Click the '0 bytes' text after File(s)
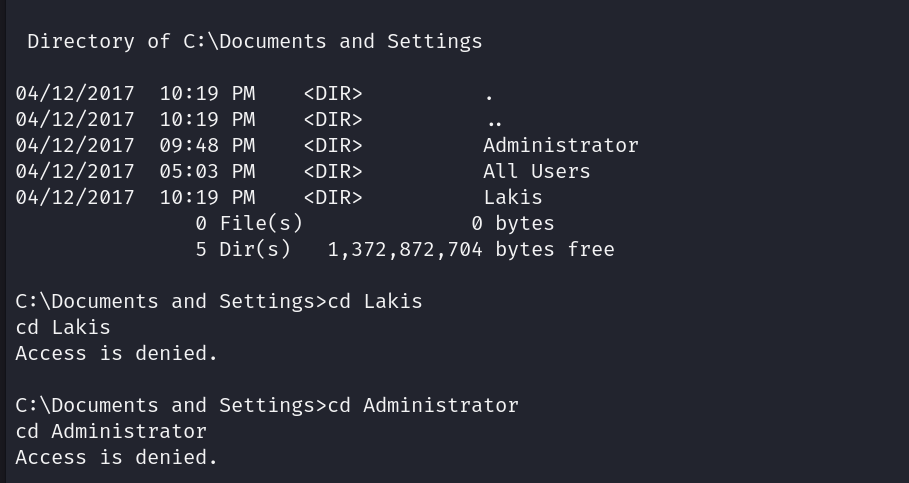Screen dimensions: 909x483 click(512, 223)
